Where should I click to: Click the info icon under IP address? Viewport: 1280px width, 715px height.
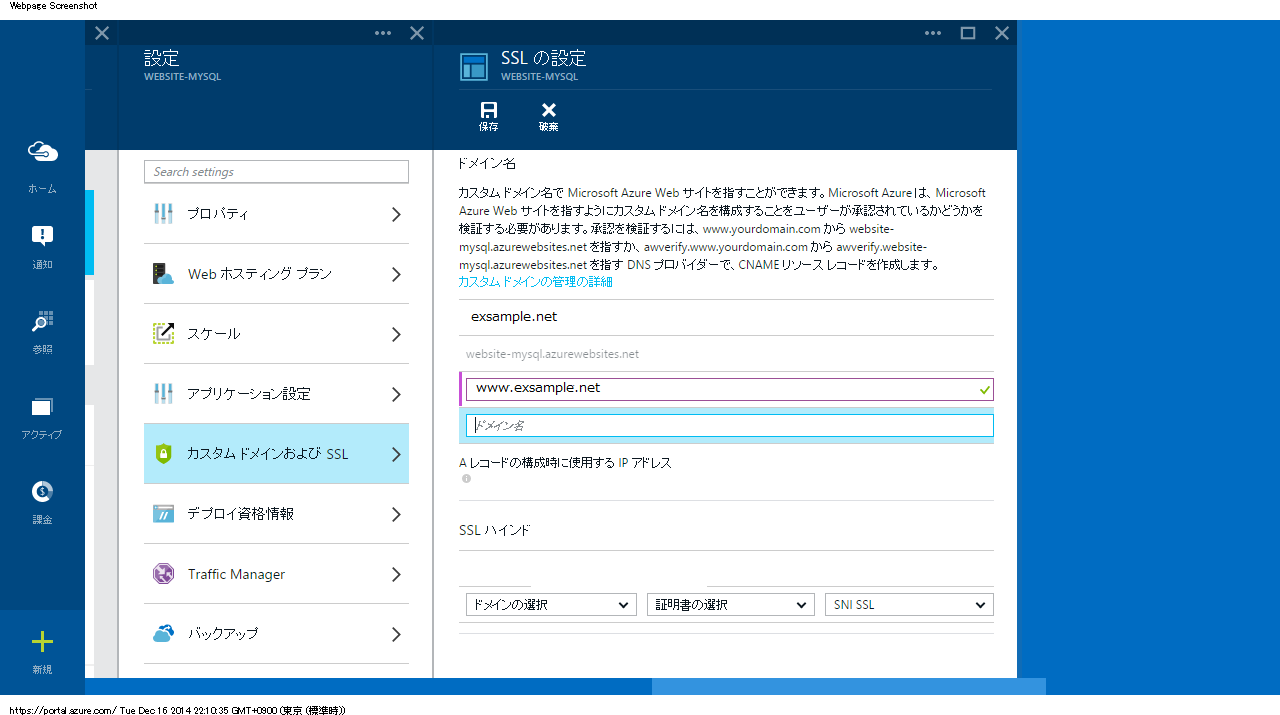tap(466, 479)
